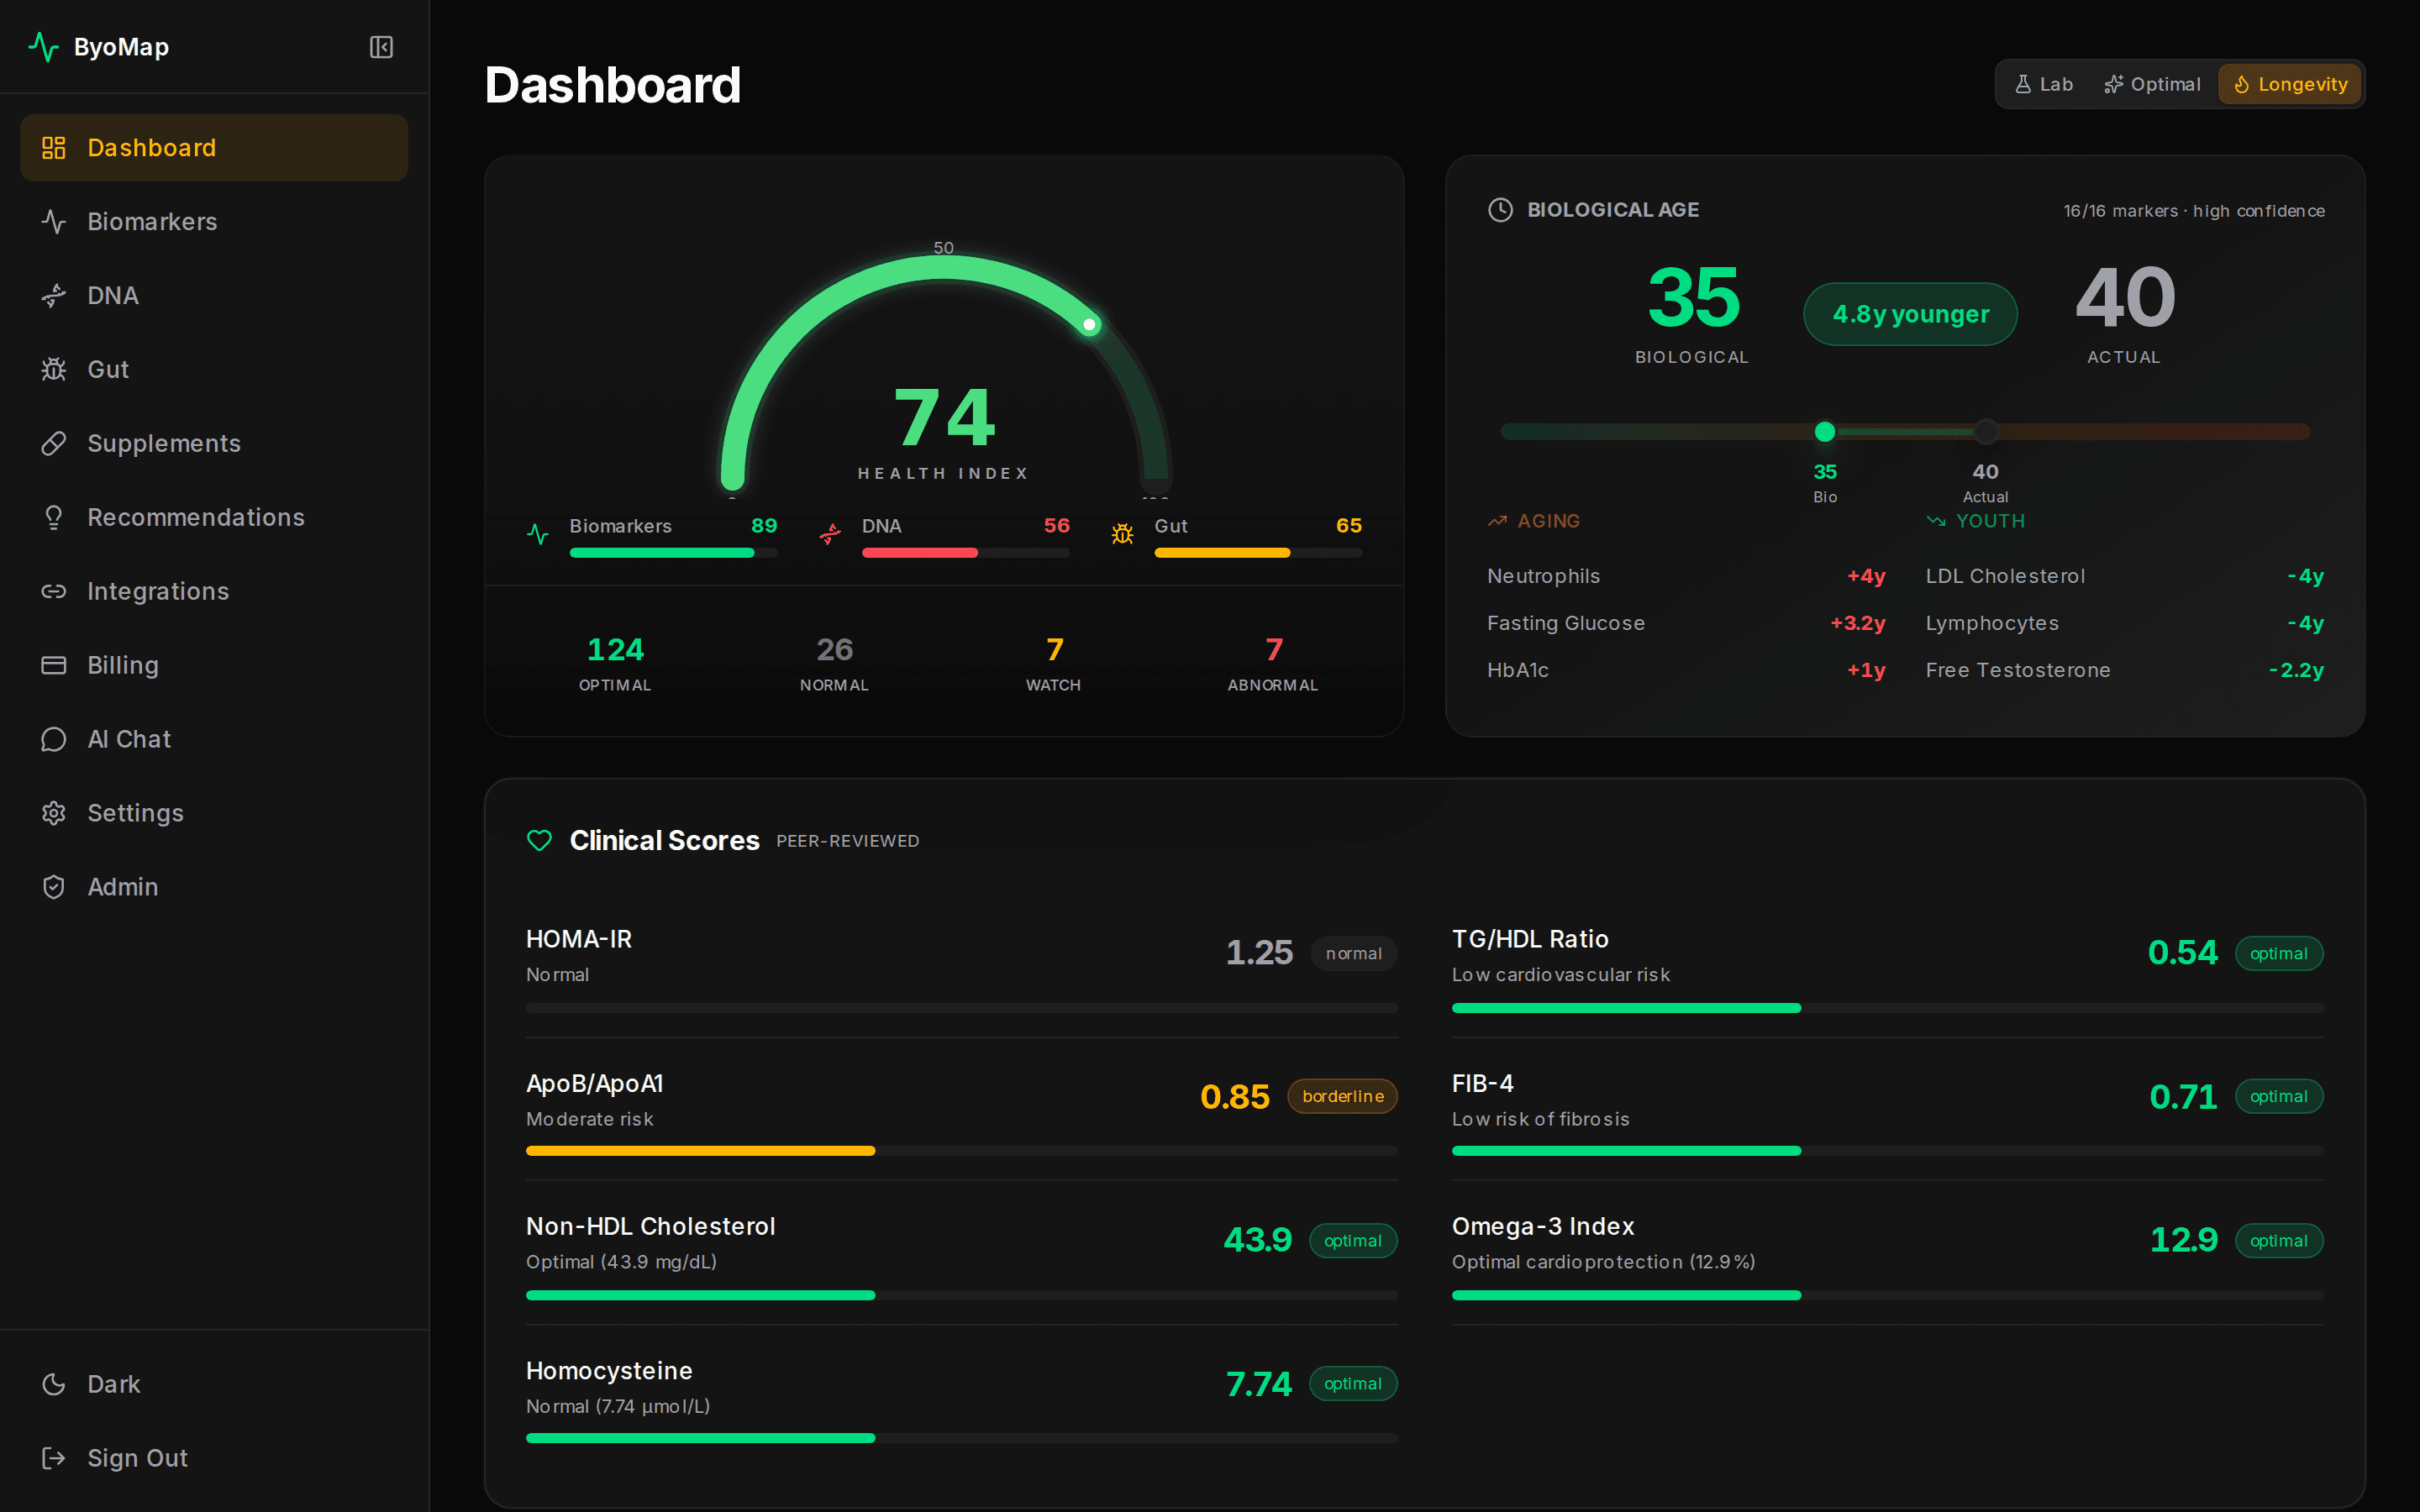Open Settings with the gear icon
Image resolution: width=2420 pixels, height=1512 pixels.
(54, 812)
